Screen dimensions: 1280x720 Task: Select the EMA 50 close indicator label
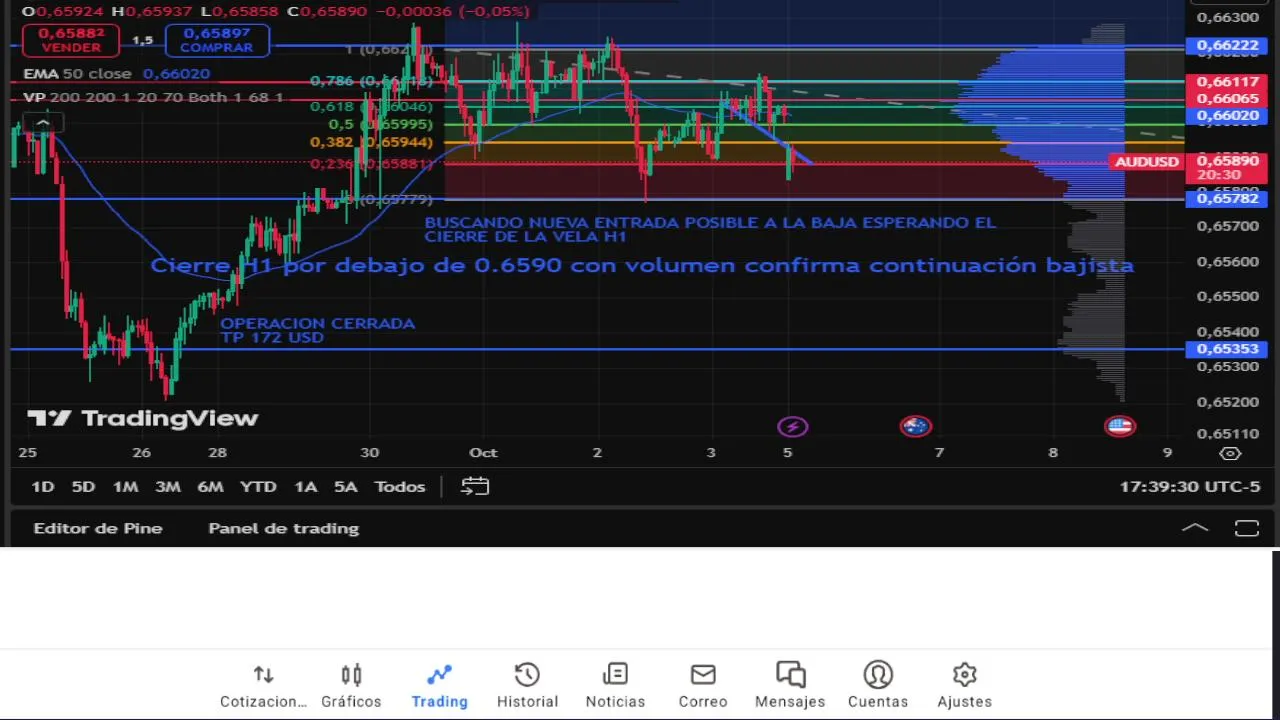click(x=78, y=74)
